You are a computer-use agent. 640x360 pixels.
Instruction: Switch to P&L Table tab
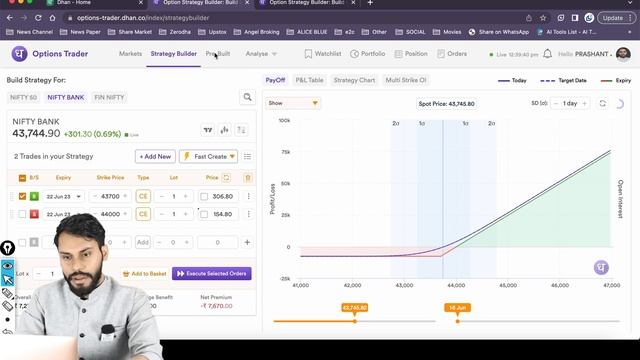pos(309,80)
